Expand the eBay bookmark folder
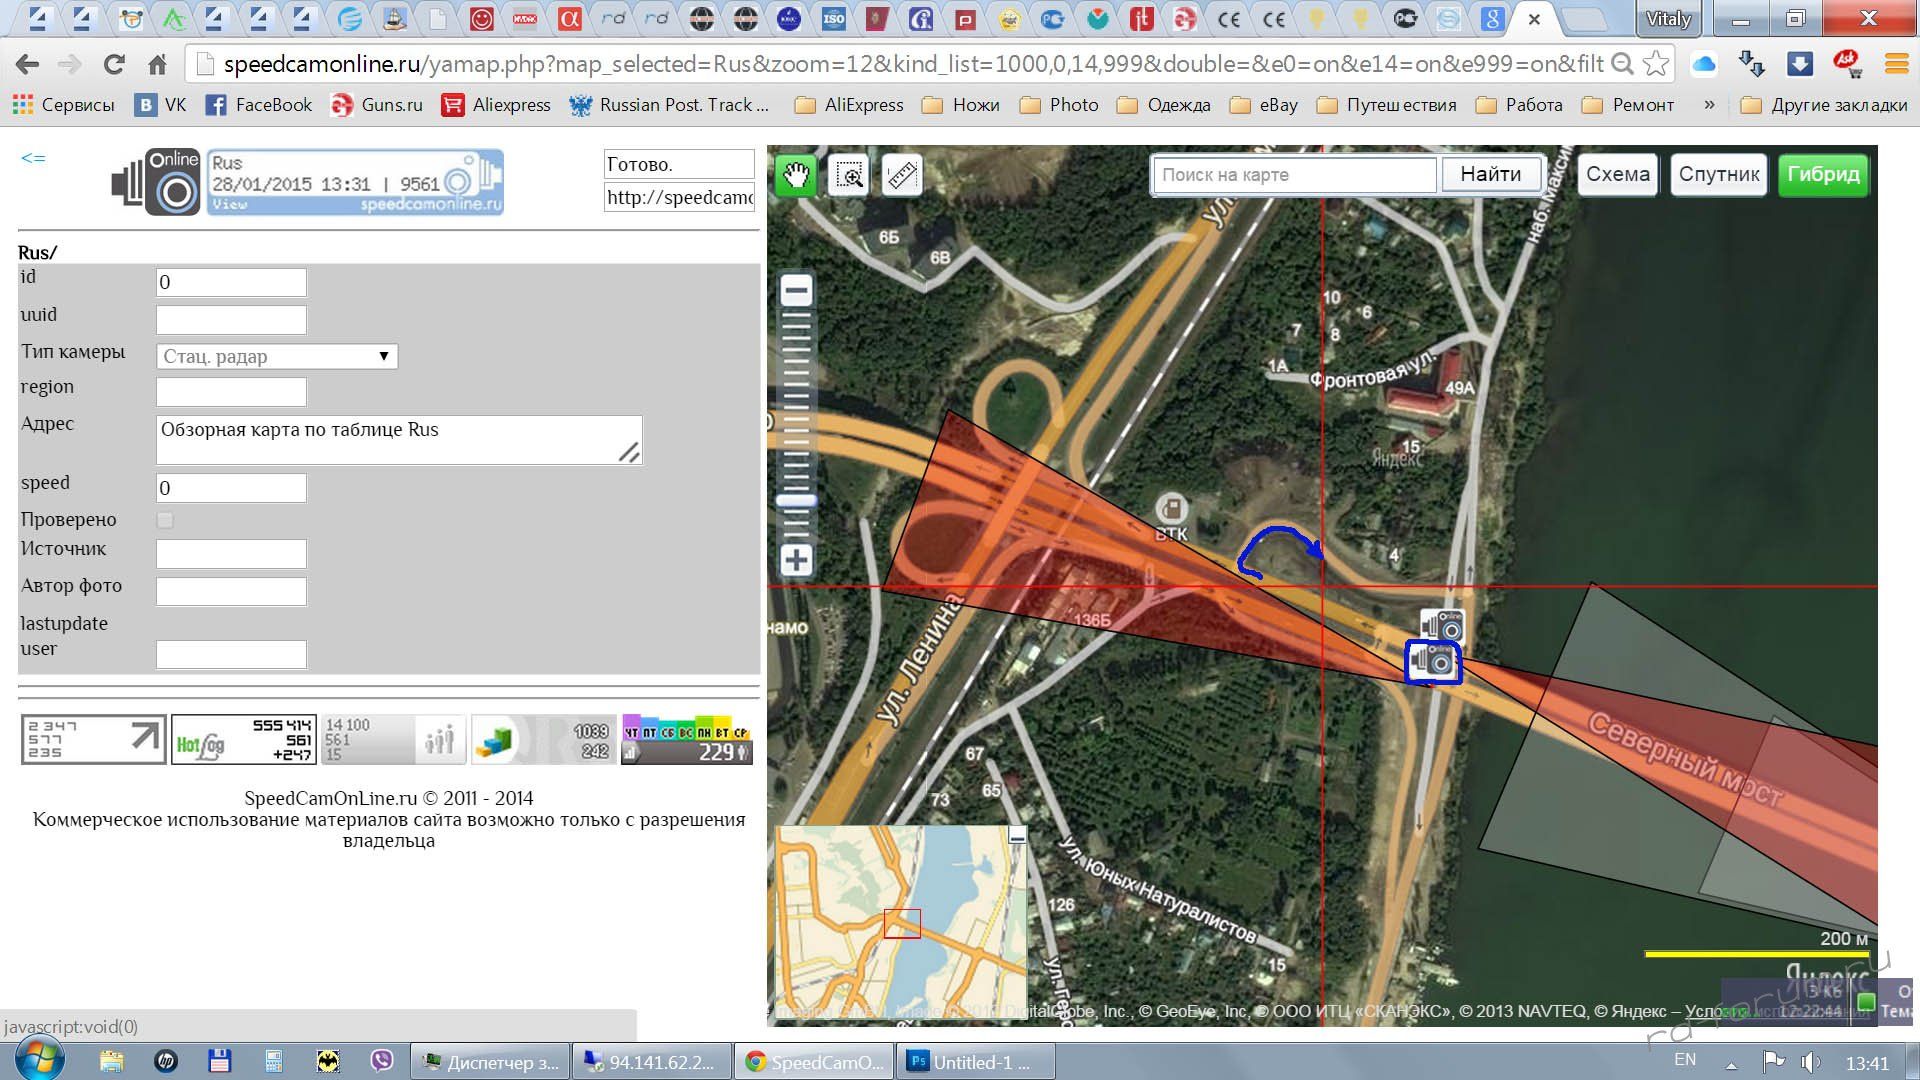The width and height of the screenshot is (1920, 1080). point(1264,105)
